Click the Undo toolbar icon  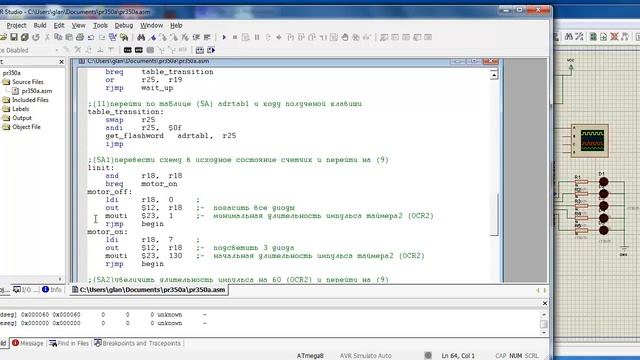coord(91,37)
